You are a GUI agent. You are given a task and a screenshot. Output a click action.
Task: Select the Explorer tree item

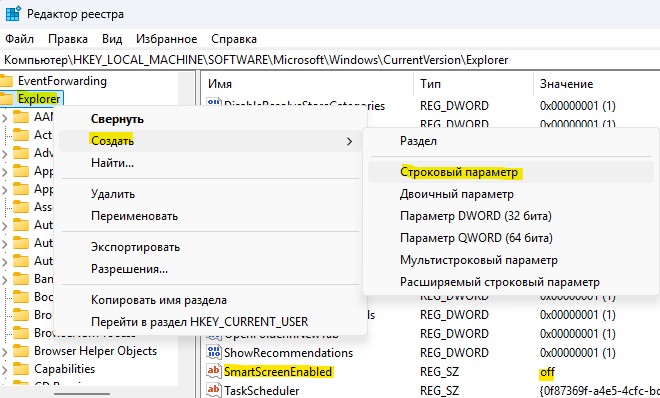click(39, 99)
